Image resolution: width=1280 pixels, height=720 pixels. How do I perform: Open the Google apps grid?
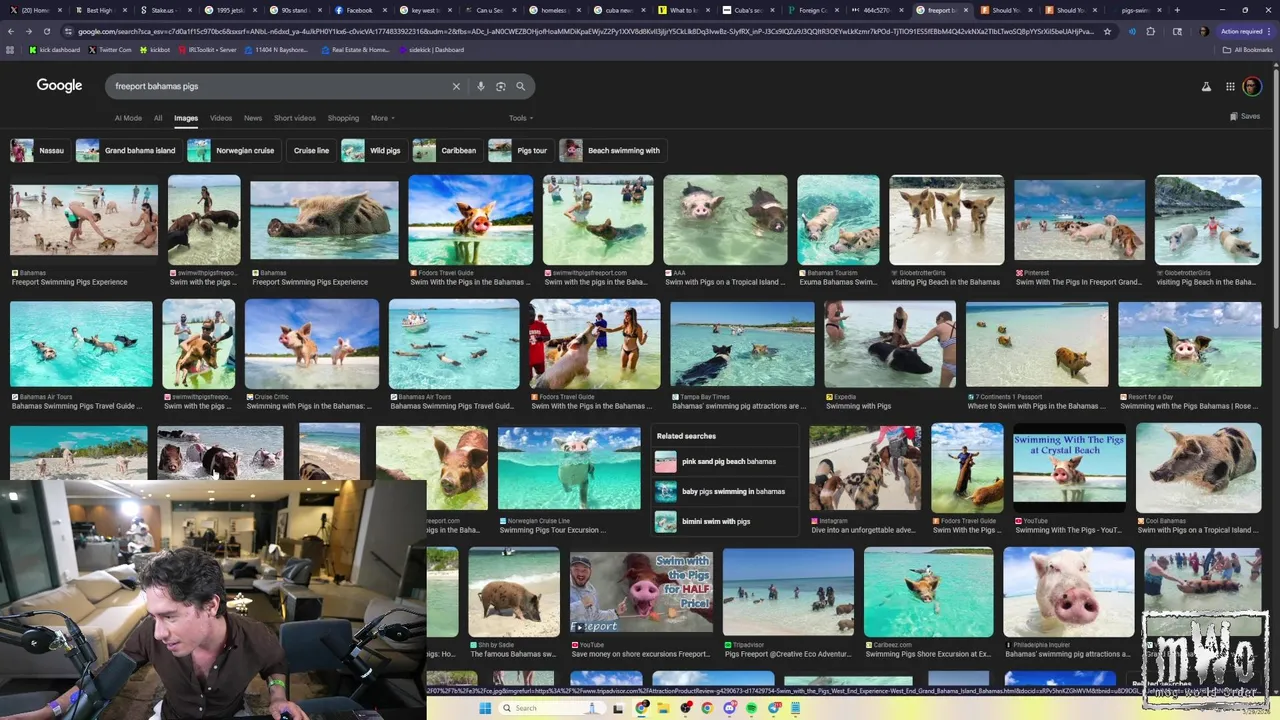[x=1230, y=87]
